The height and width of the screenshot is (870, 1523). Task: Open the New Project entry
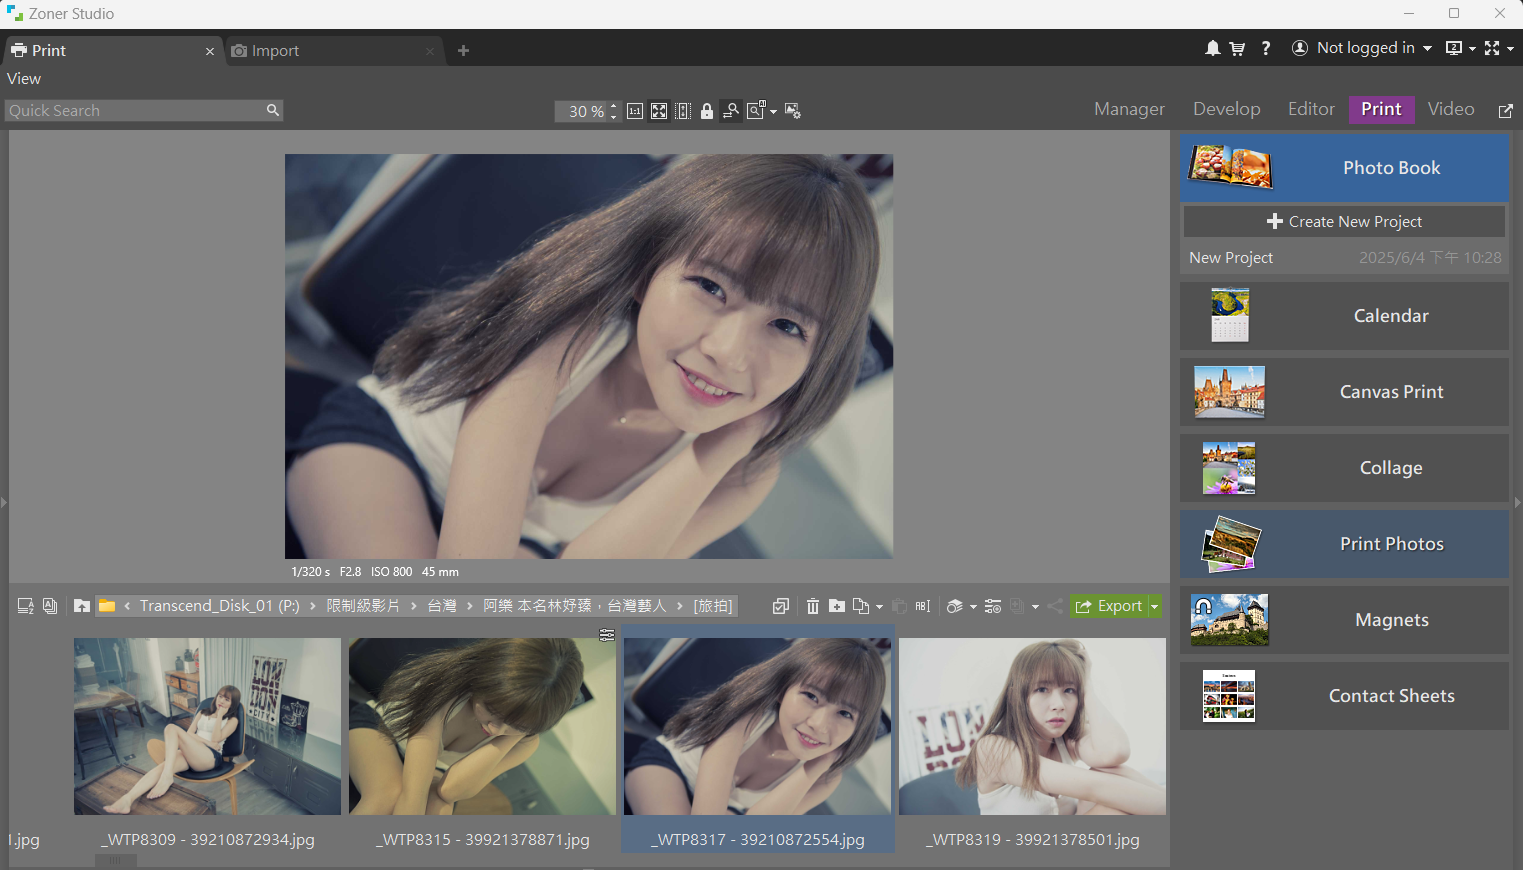pos(1344,257)
